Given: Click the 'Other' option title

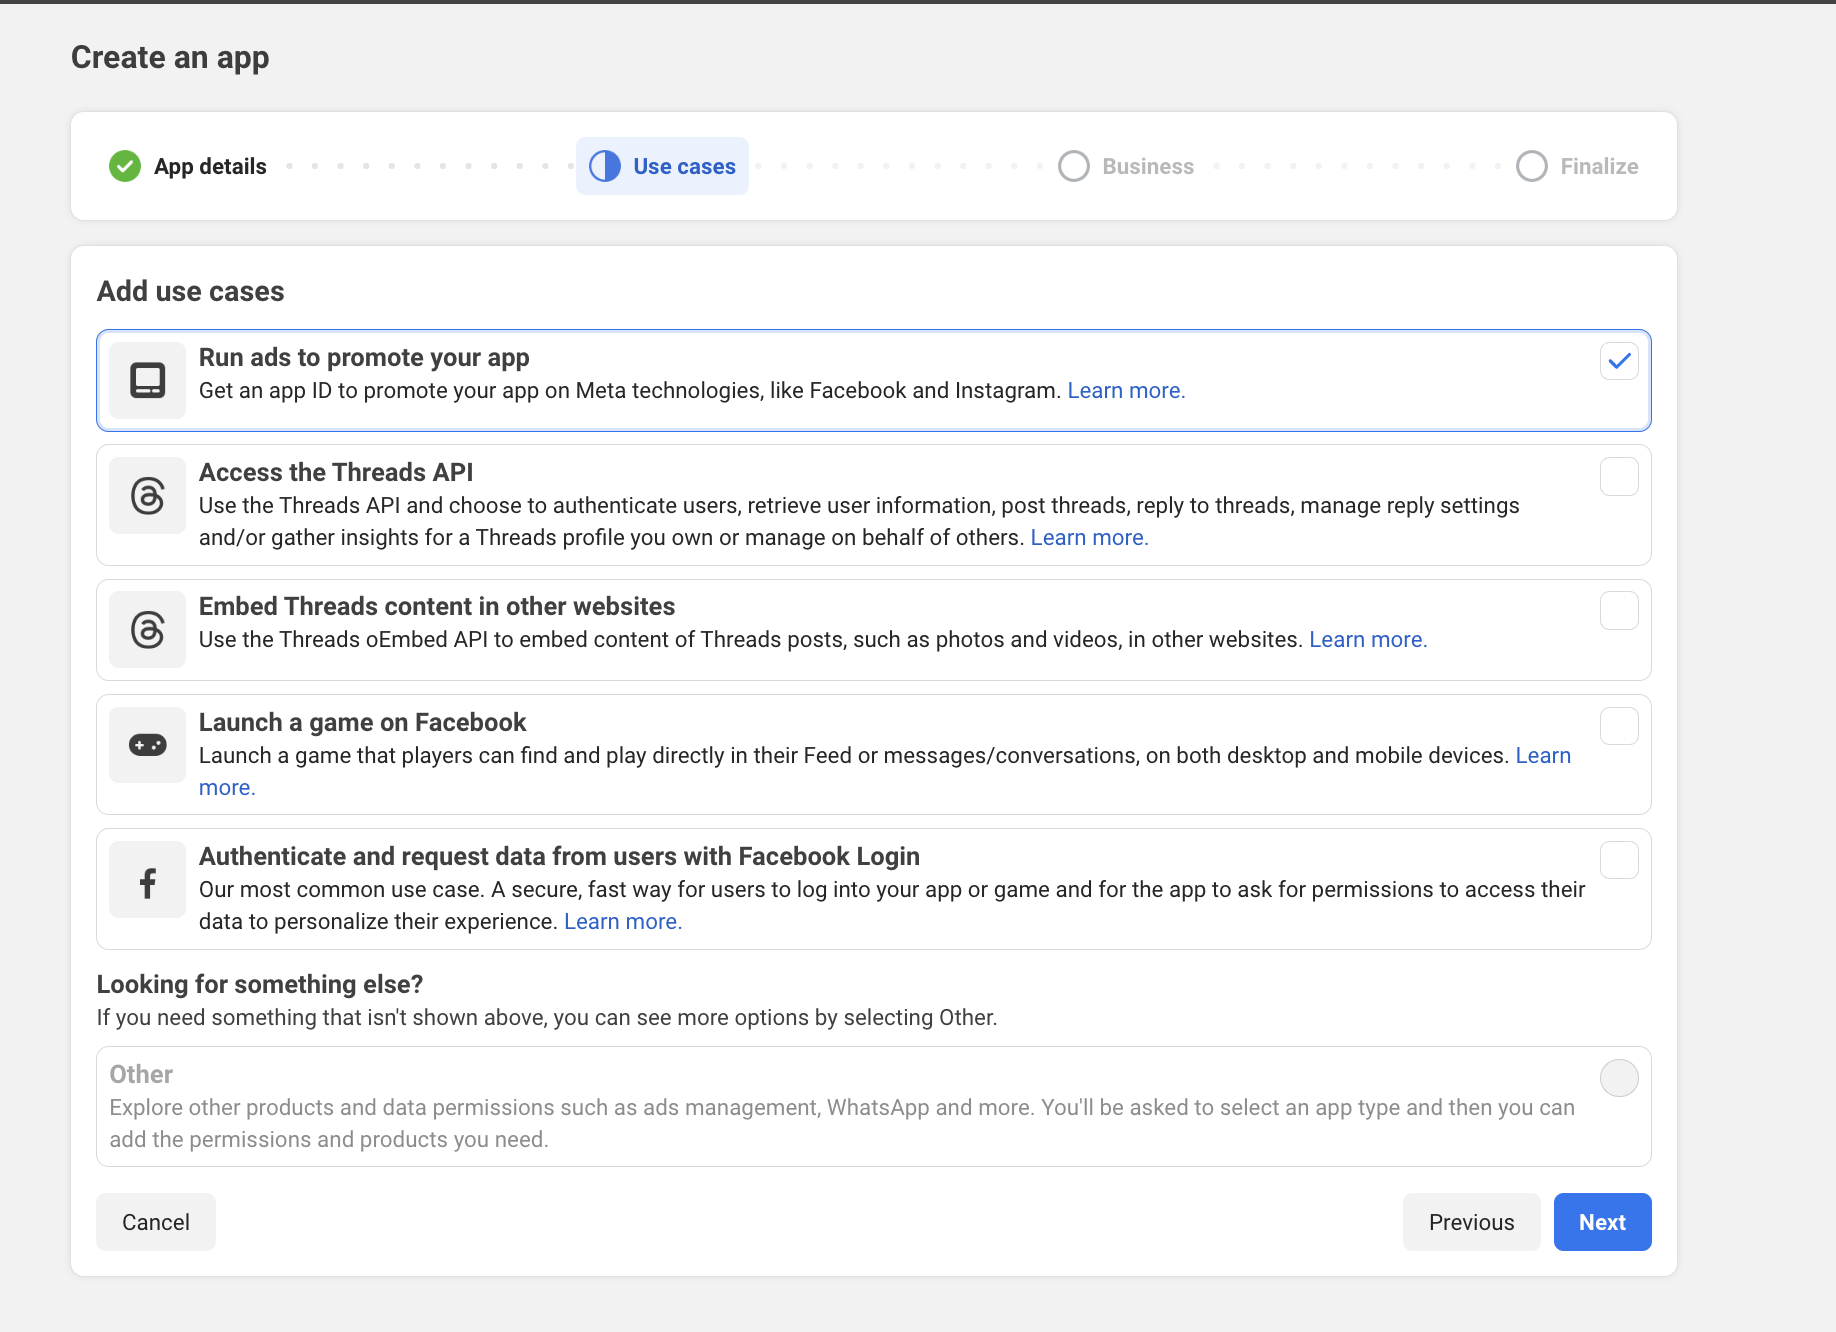Looking at the screenshot, I should pos(141,1074).
